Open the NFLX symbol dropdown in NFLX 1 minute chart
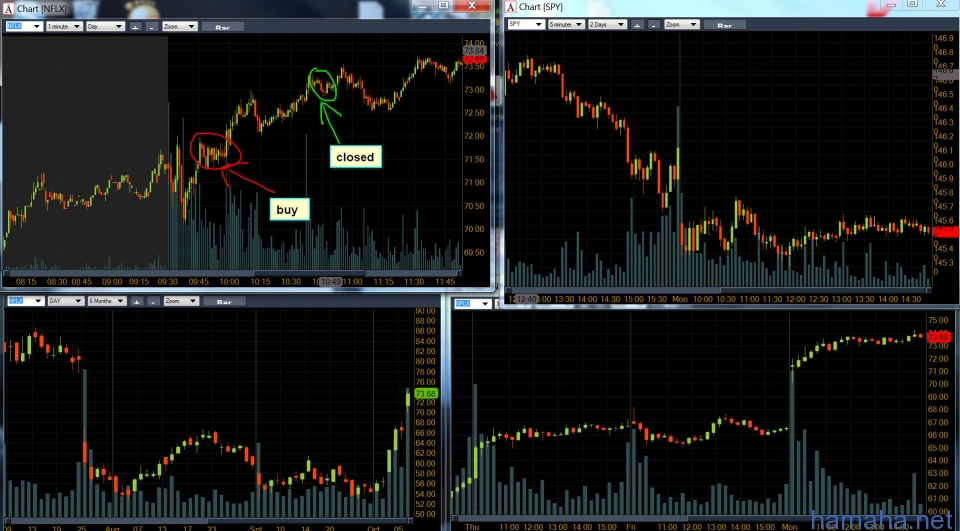This screenshot has height=531, width=960. (24, 26)
